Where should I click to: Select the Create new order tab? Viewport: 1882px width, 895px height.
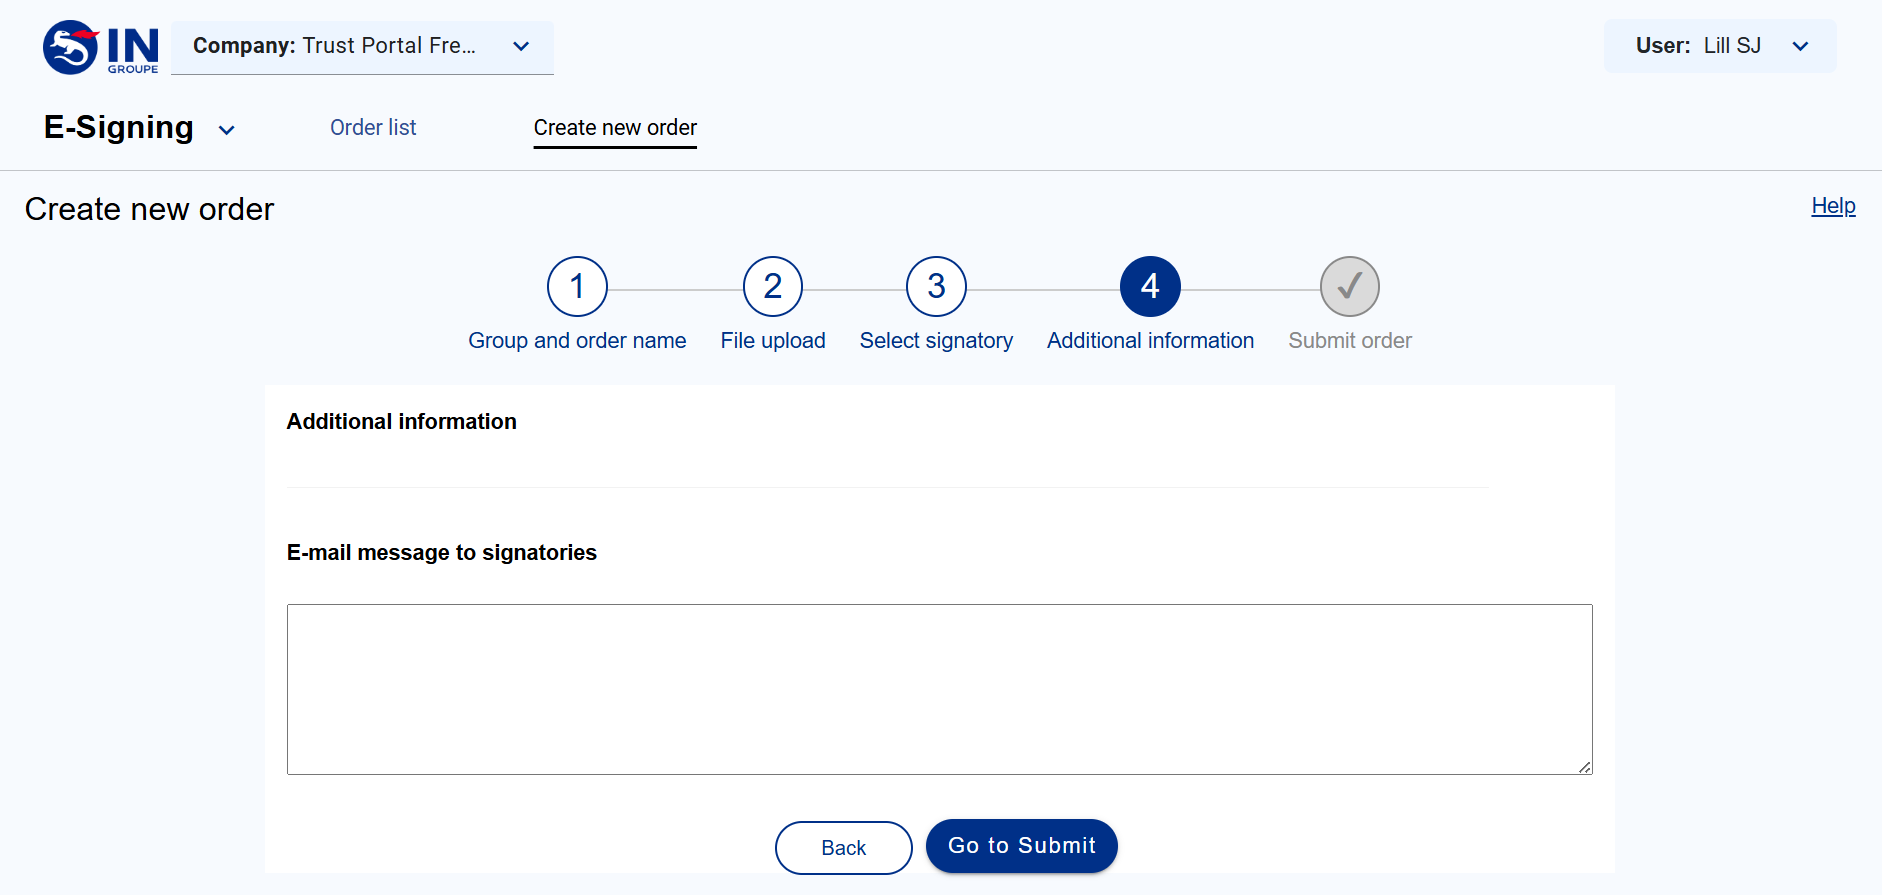(x=615, y=128)
